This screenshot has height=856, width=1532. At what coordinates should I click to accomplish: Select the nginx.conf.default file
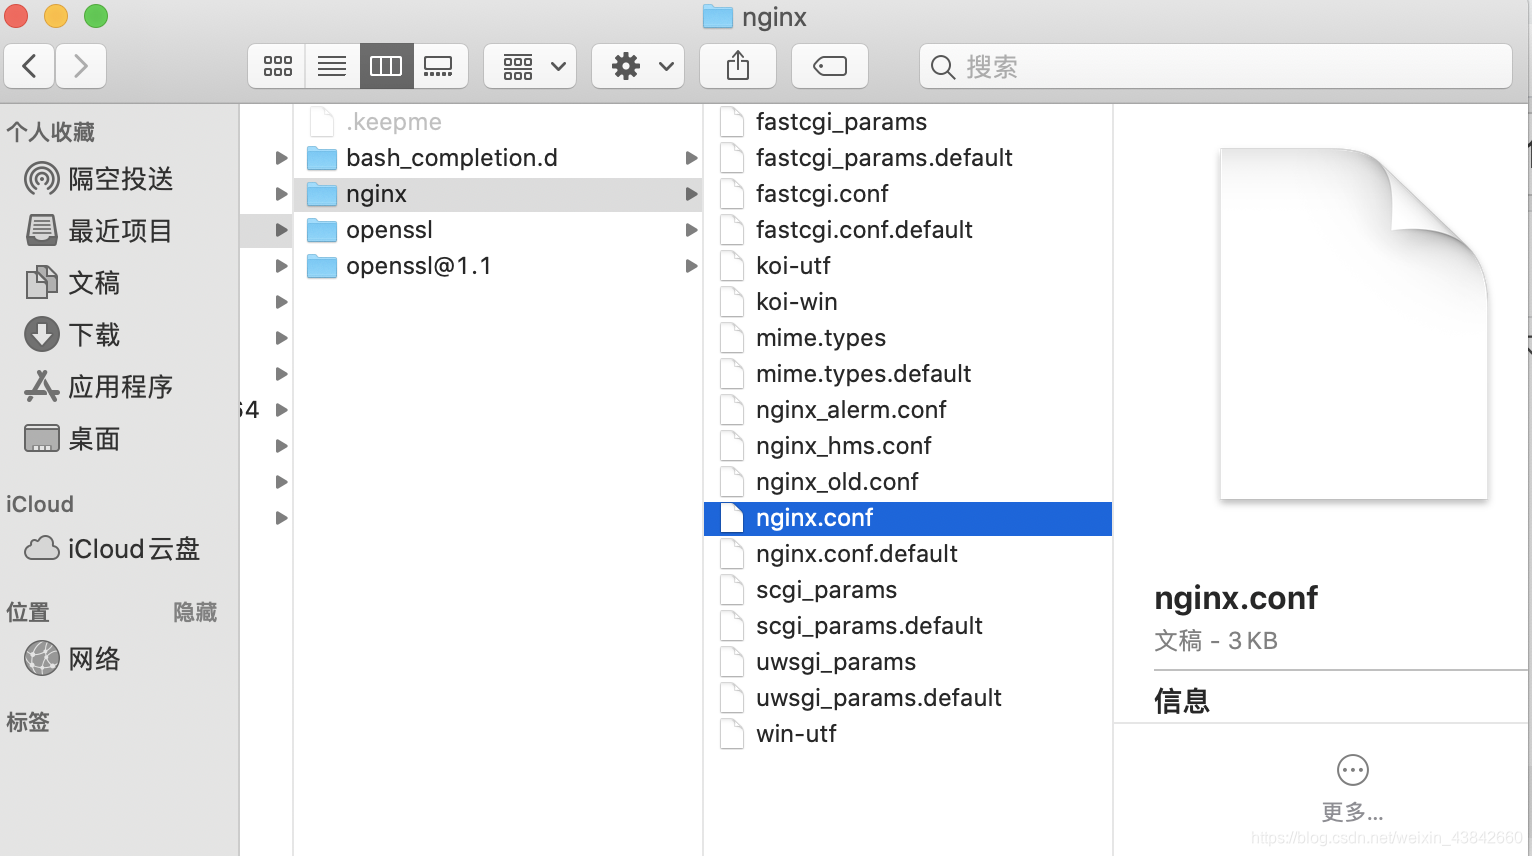coord(908,554)
